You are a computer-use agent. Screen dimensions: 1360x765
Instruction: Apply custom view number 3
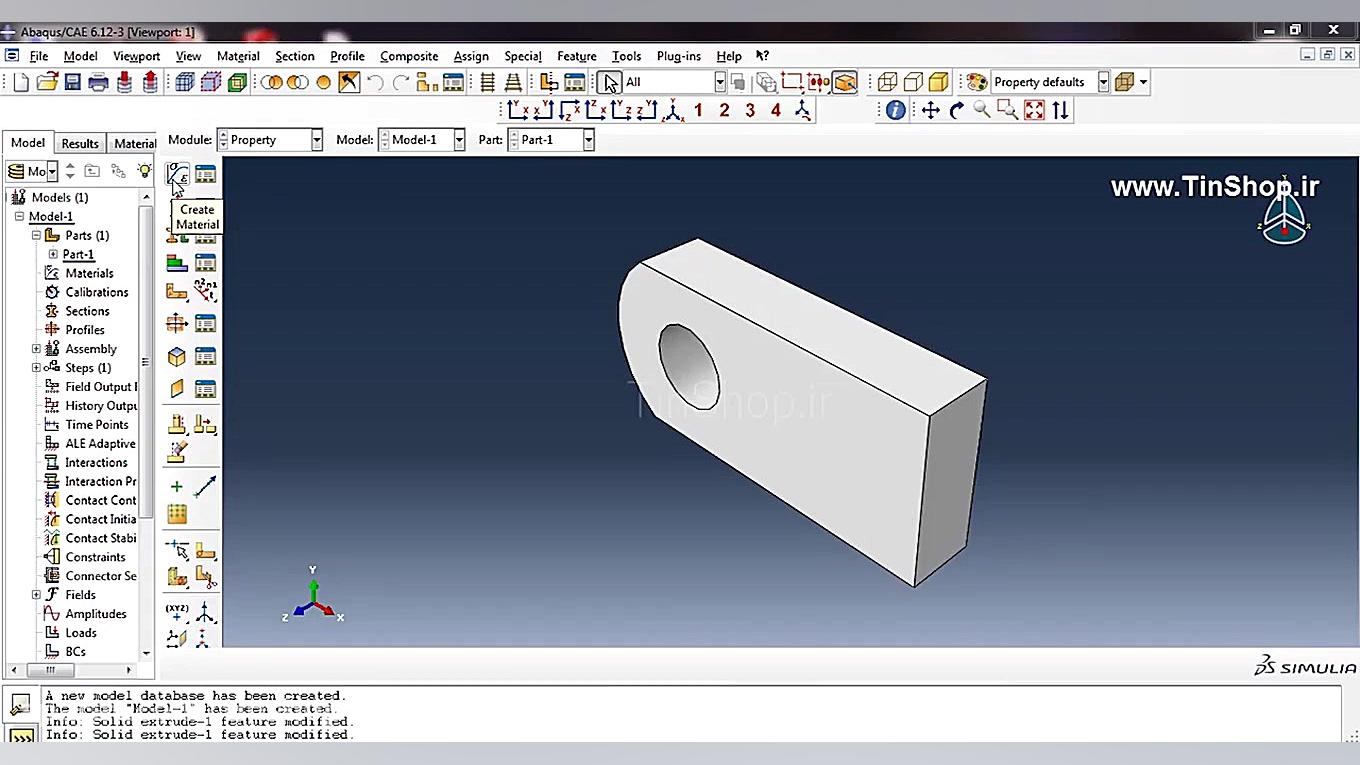pyautogui.click(x=750, y=110)
